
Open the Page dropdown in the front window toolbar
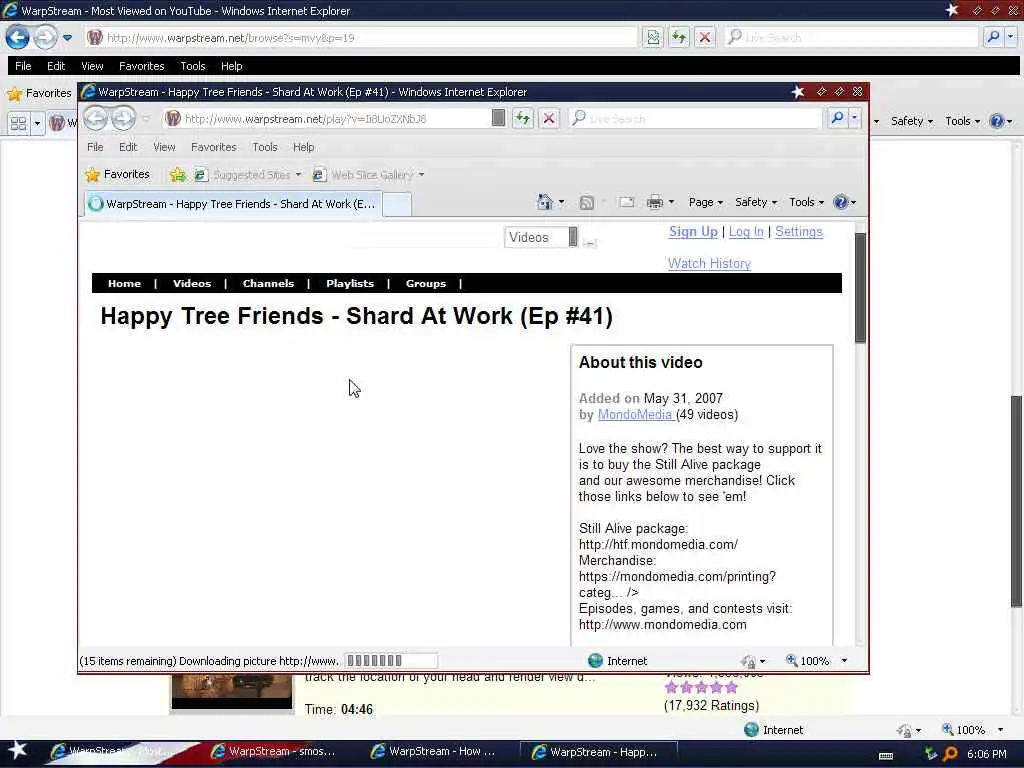pyautogui.click(x=705, y=202)
